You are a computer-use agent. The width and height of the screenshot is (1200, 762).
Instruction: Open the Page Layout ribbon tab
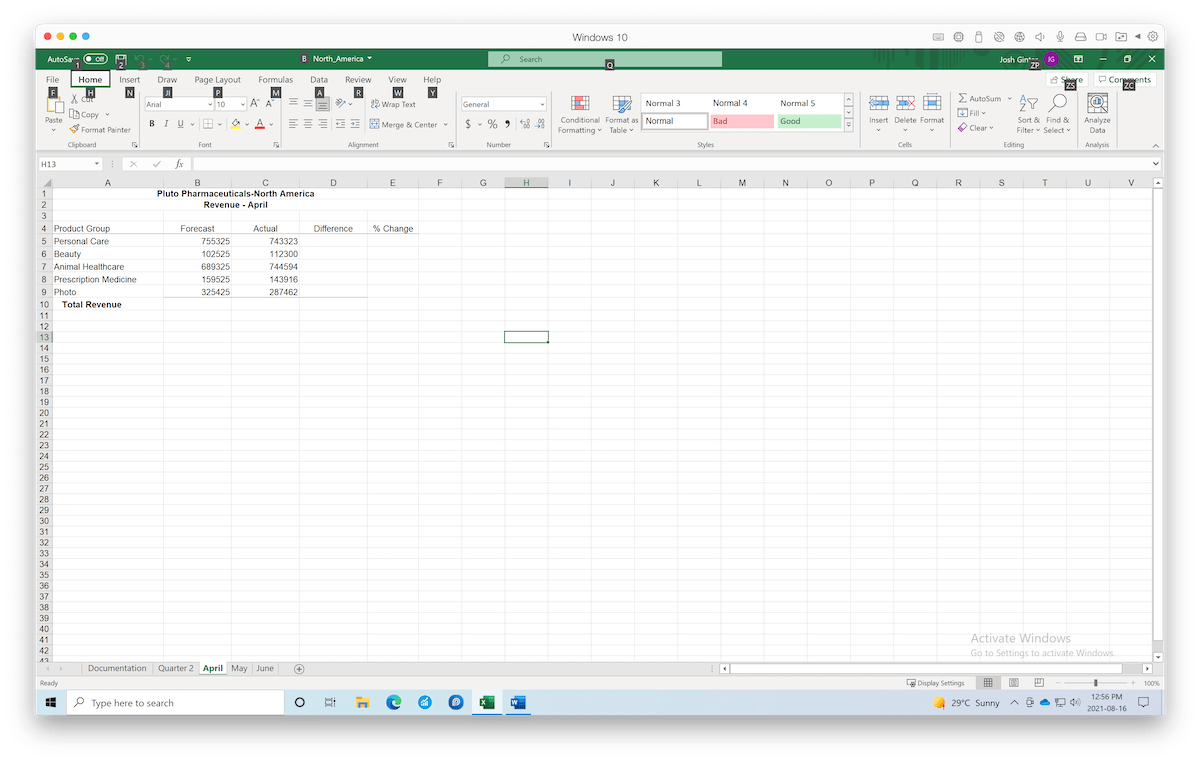tap(218, 80)
